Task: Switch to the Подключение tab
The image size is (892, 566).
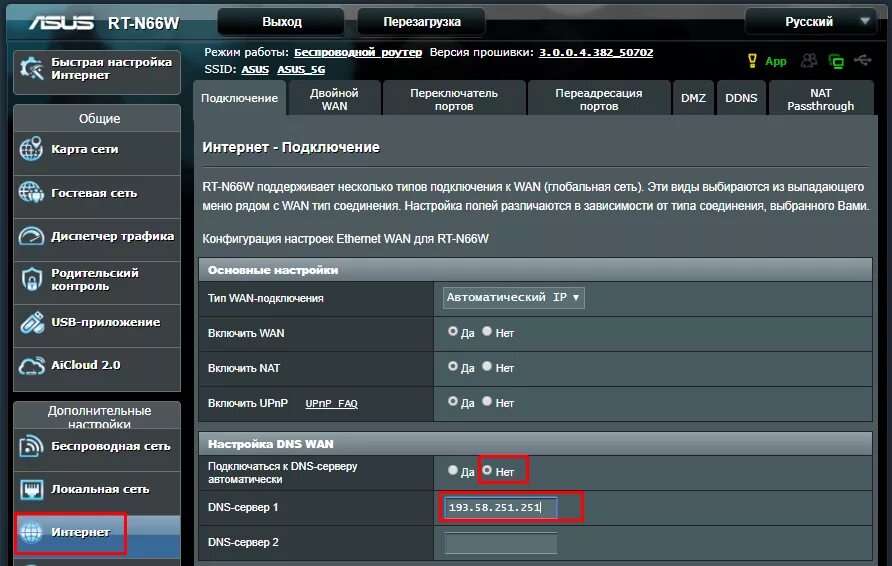Action: [x=239, y=98]
